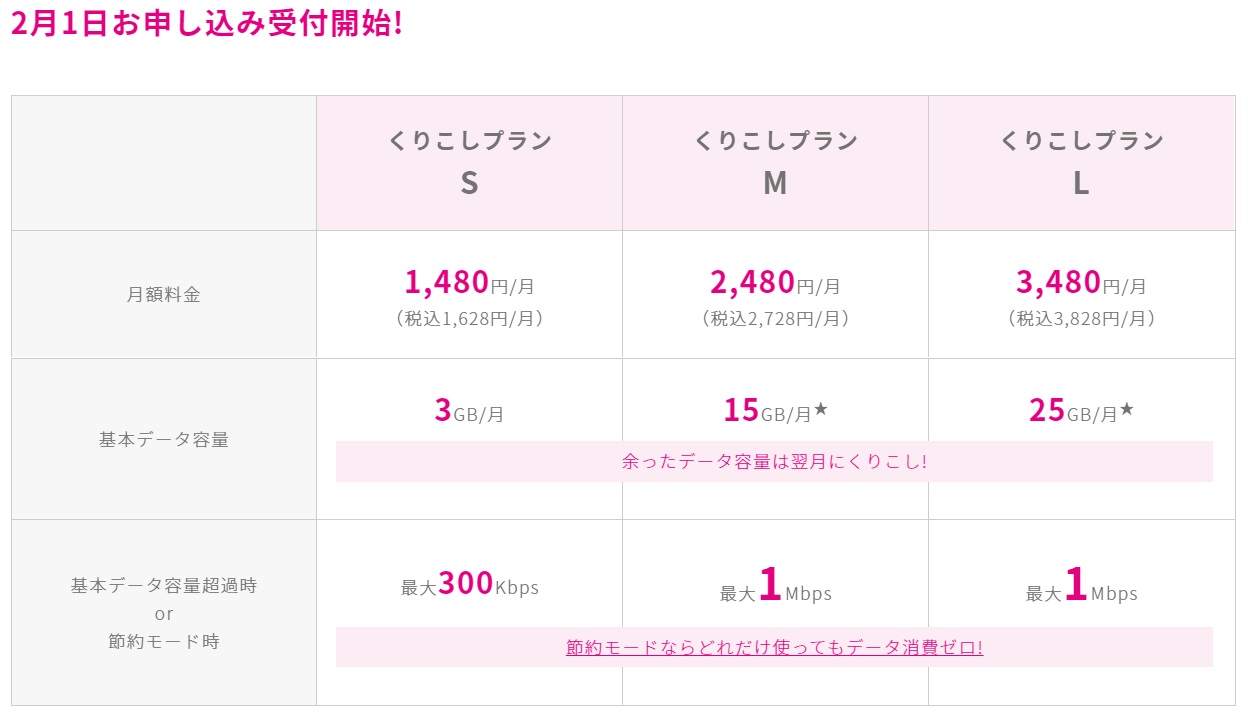Click the 2月1日お申し込み受付開始 heading
This screenshot has width=1249, height=726.
[x=207, y=24]
